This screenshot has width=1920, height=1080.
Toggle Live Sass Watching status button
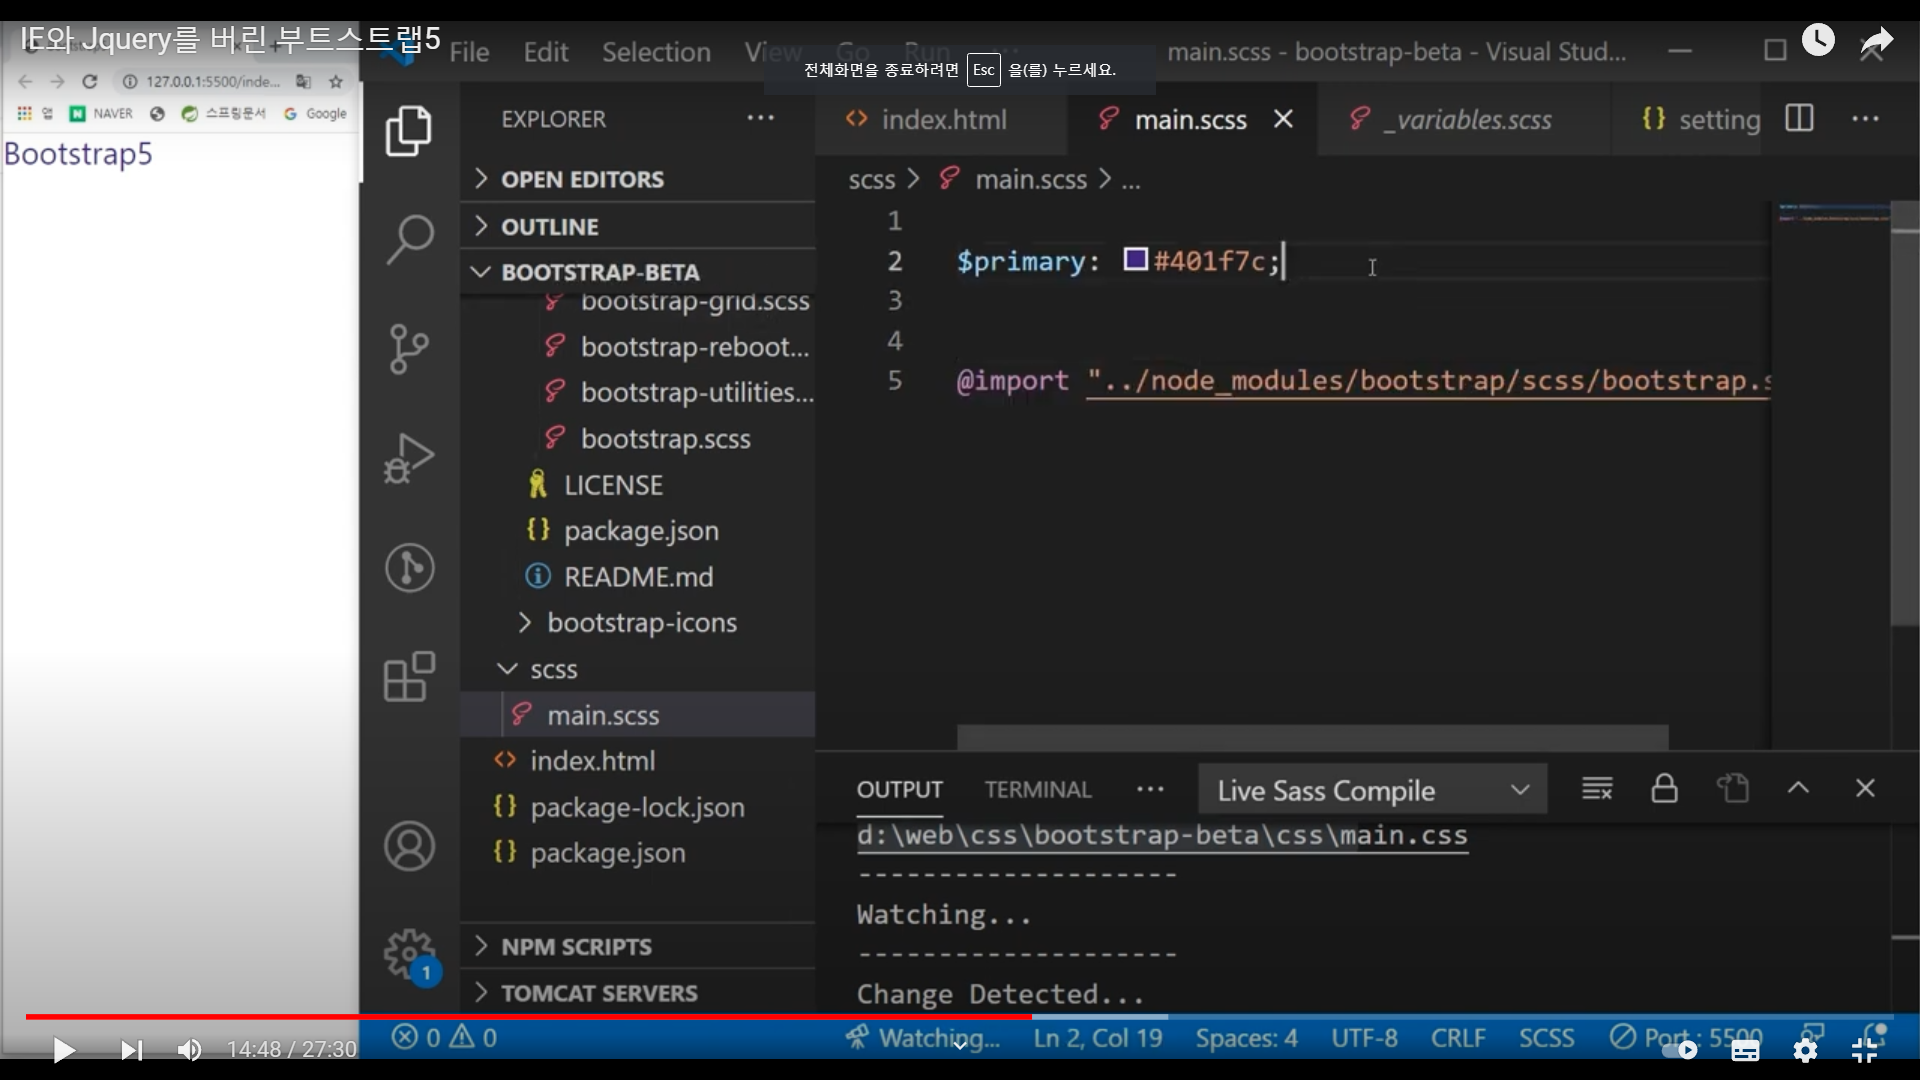[922, 1037]
